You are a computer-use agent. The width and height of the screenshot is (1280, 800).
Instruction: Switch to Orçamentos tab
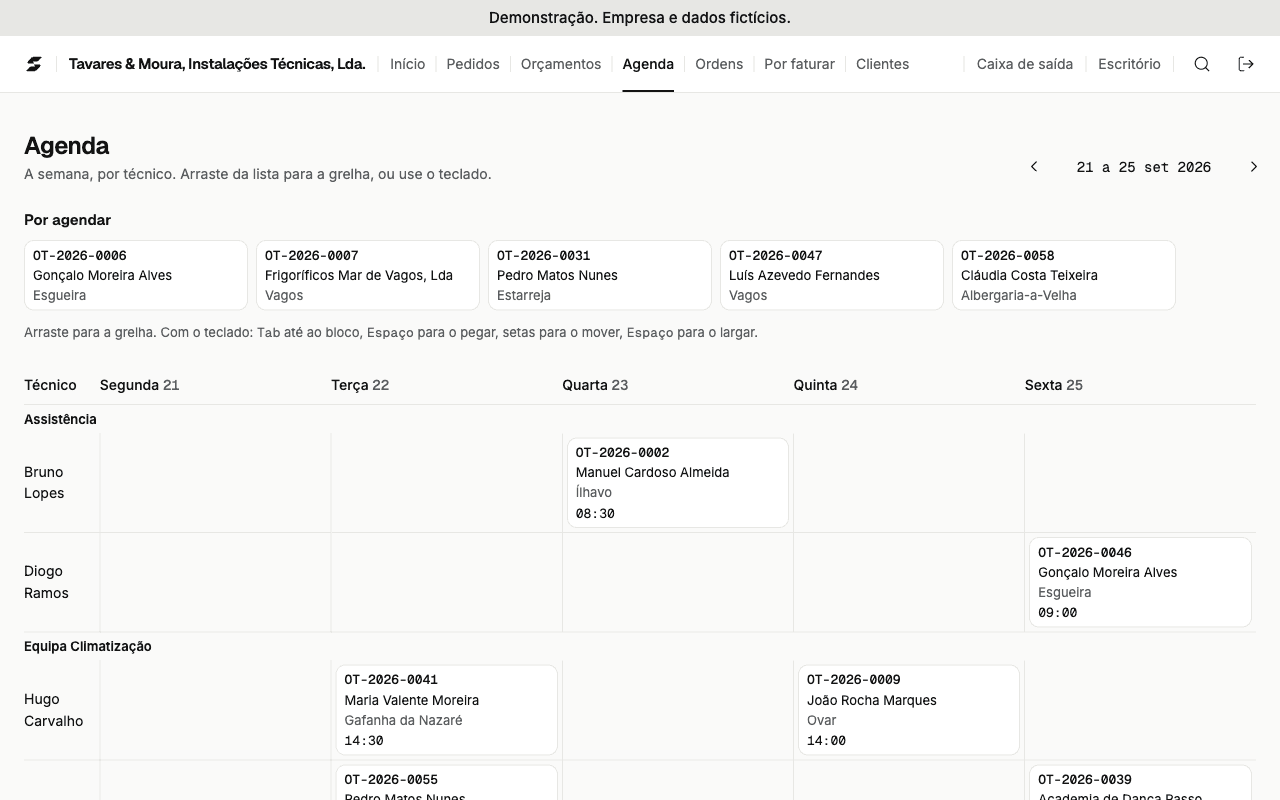561,64
